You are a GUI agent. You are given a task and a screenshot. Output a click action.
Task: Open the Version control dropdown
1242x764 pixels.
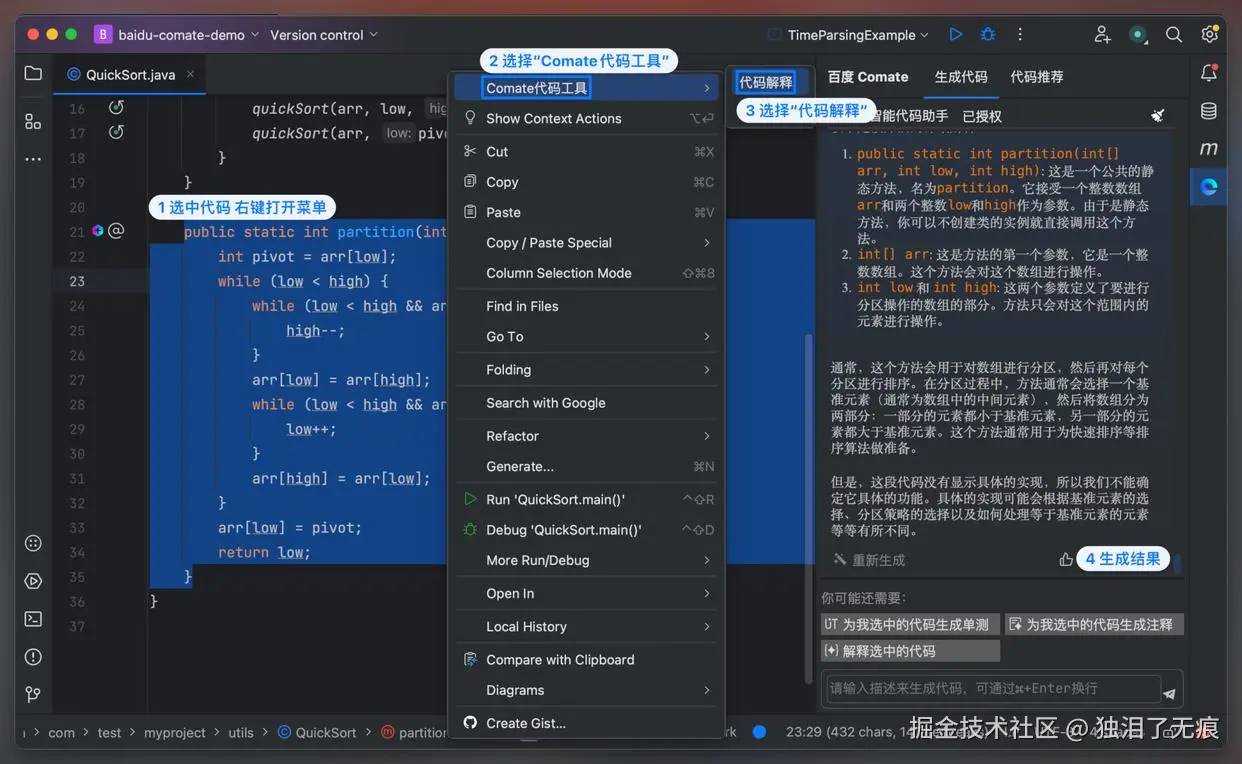(324, 34)
